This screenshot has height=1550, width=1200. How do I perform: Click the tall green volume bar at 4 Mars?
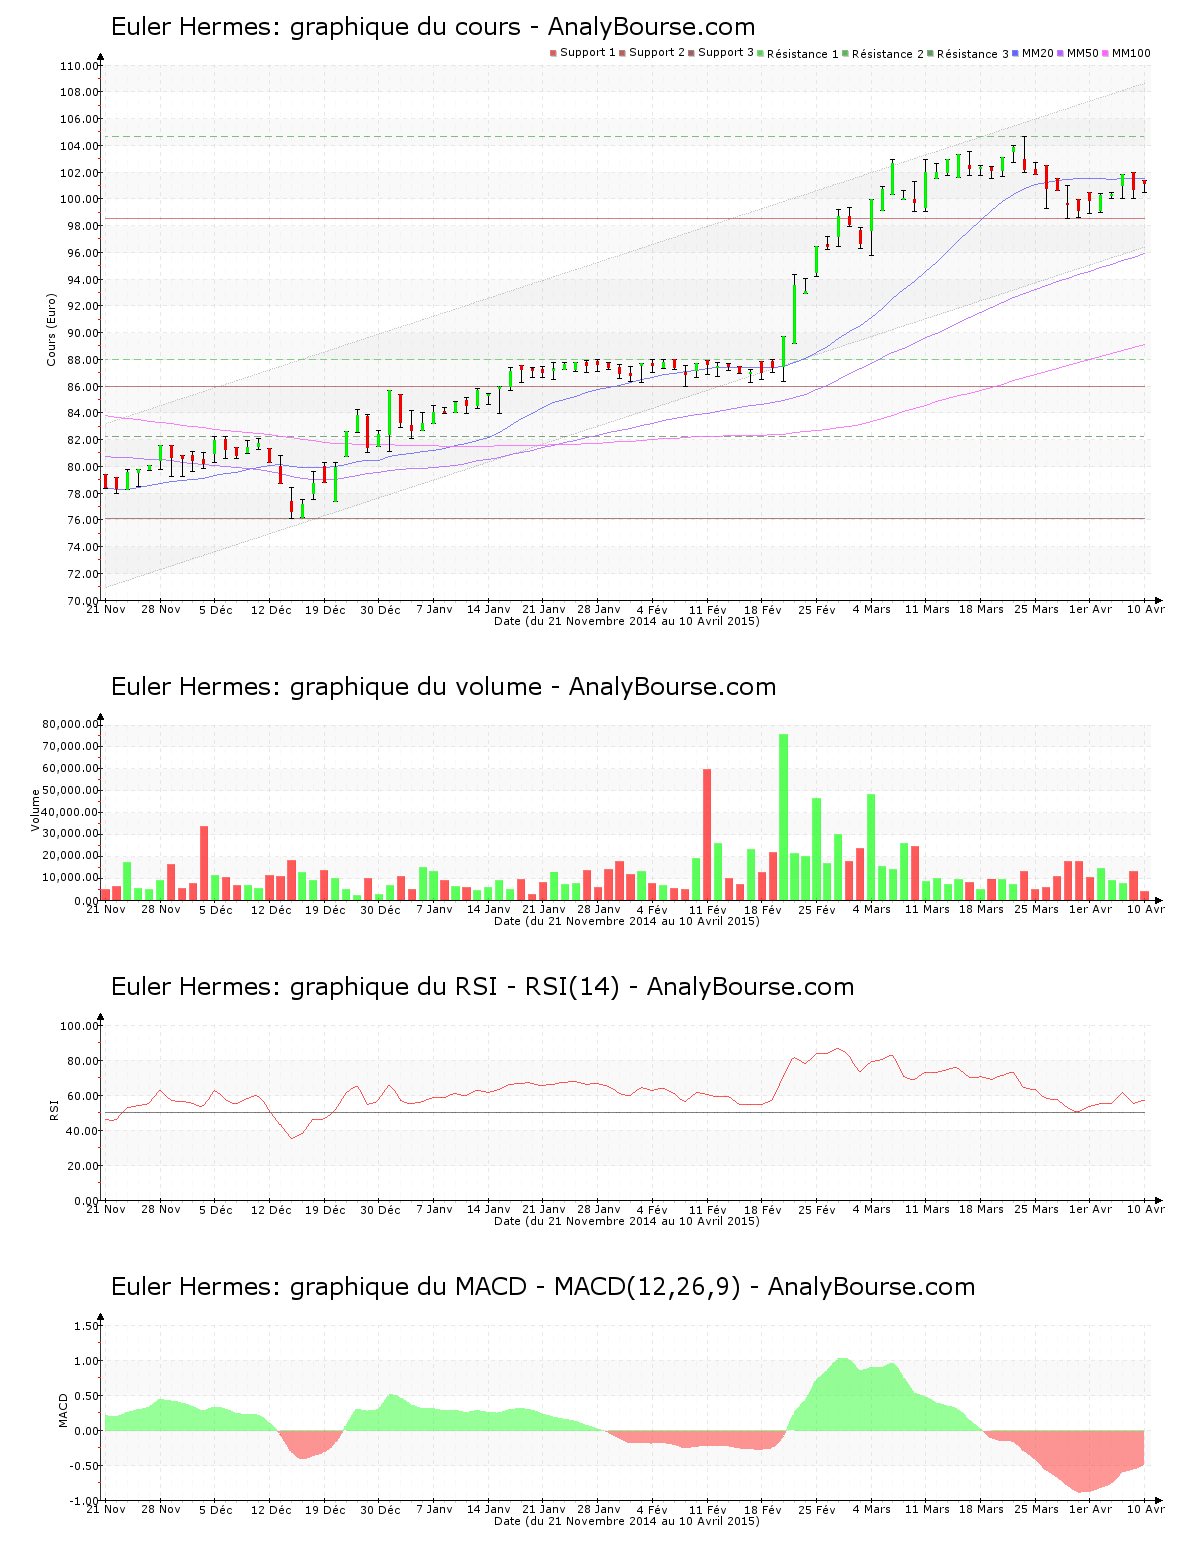pyautogui.click(x=871, y=847)
